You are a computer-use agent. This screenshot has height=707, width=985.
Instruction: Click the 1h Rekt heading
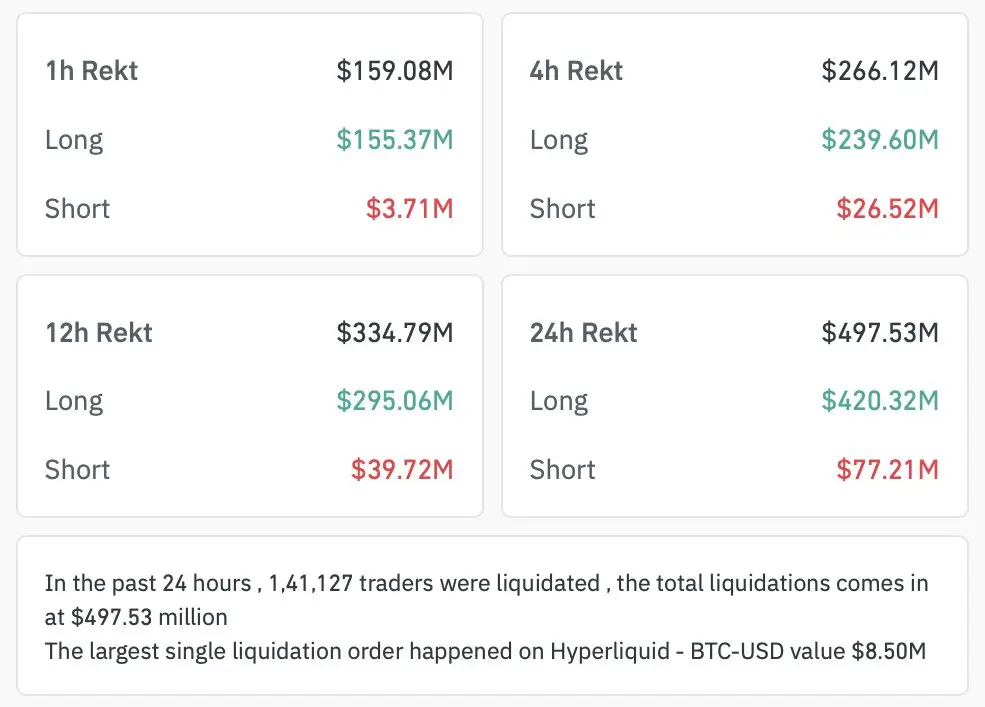(x=91, y=71)
